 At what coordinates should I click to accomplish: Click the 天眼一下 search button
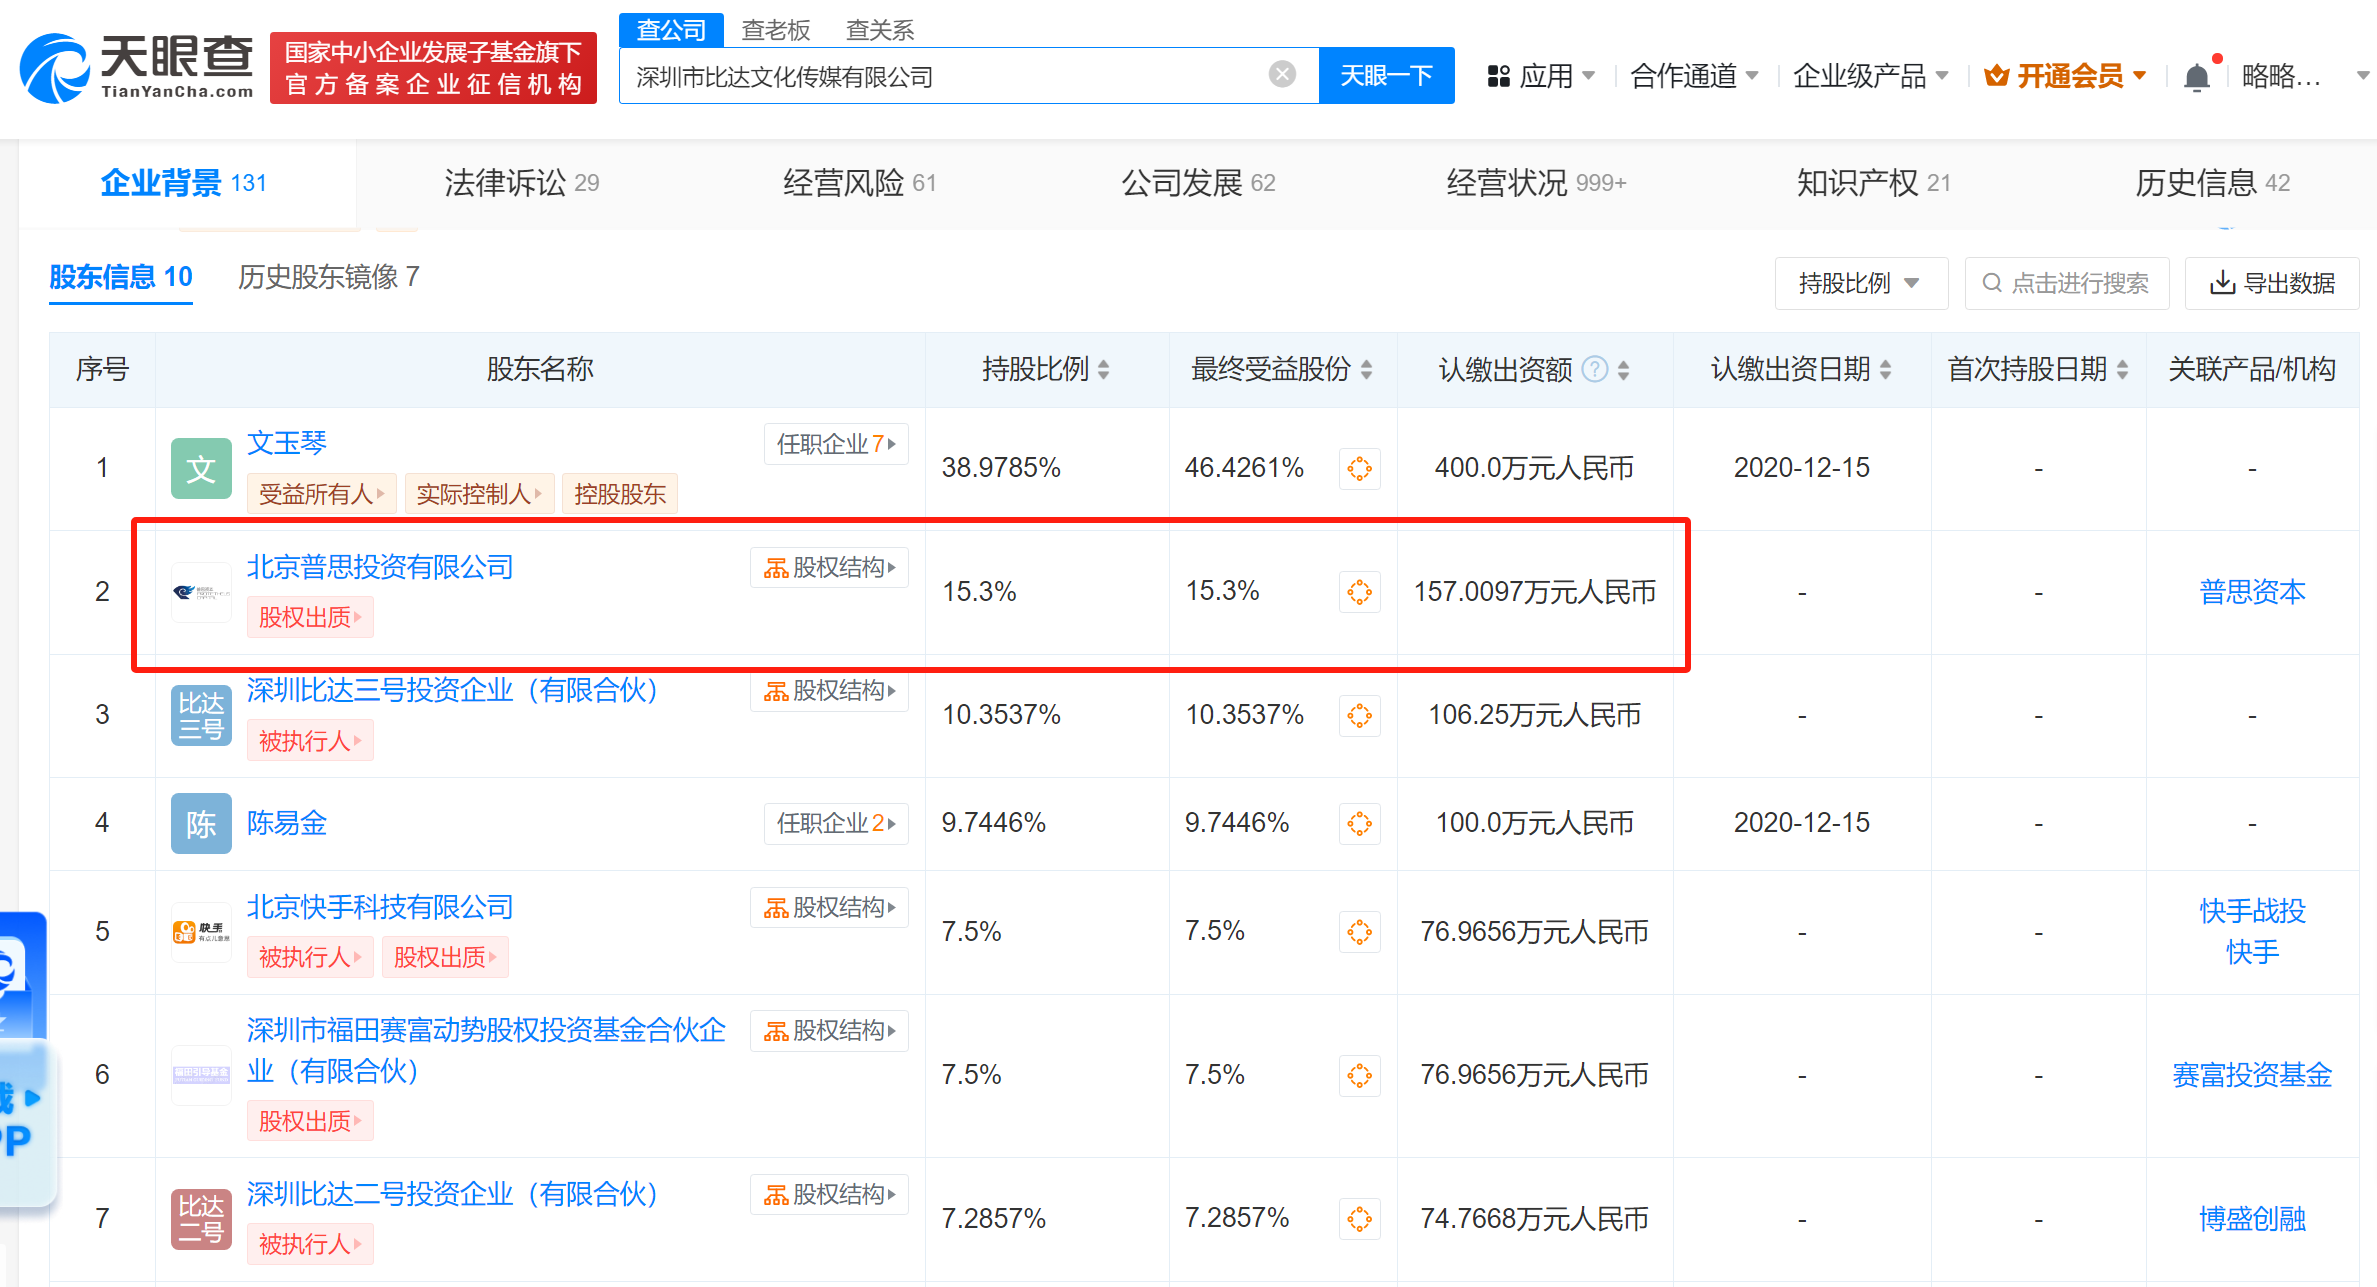[1386, 75]
